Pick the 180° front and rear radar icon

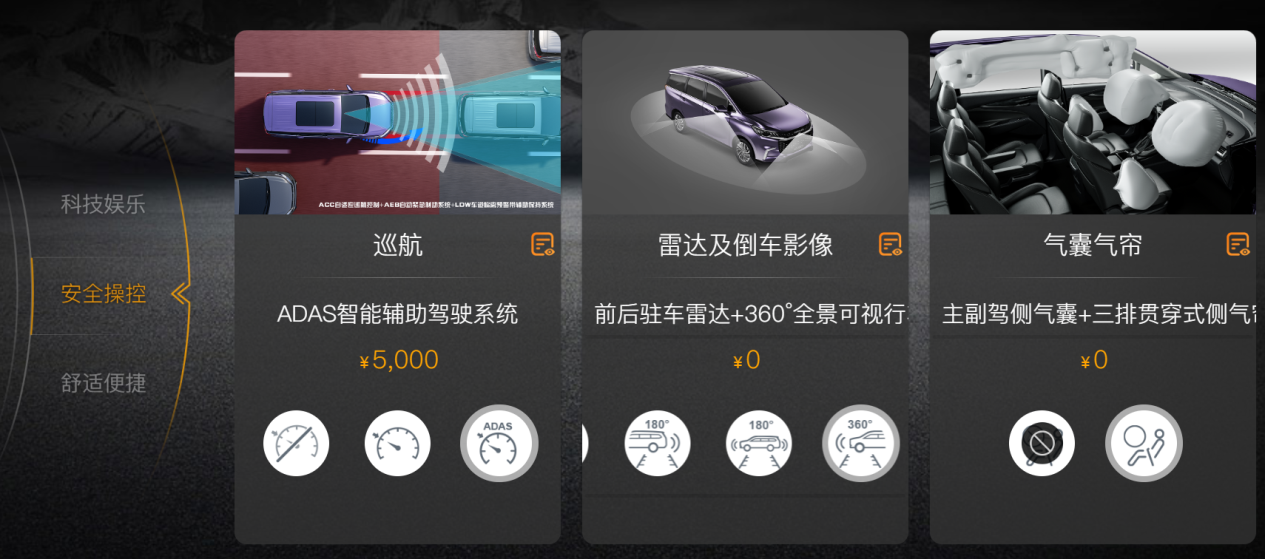click(759, 443)
